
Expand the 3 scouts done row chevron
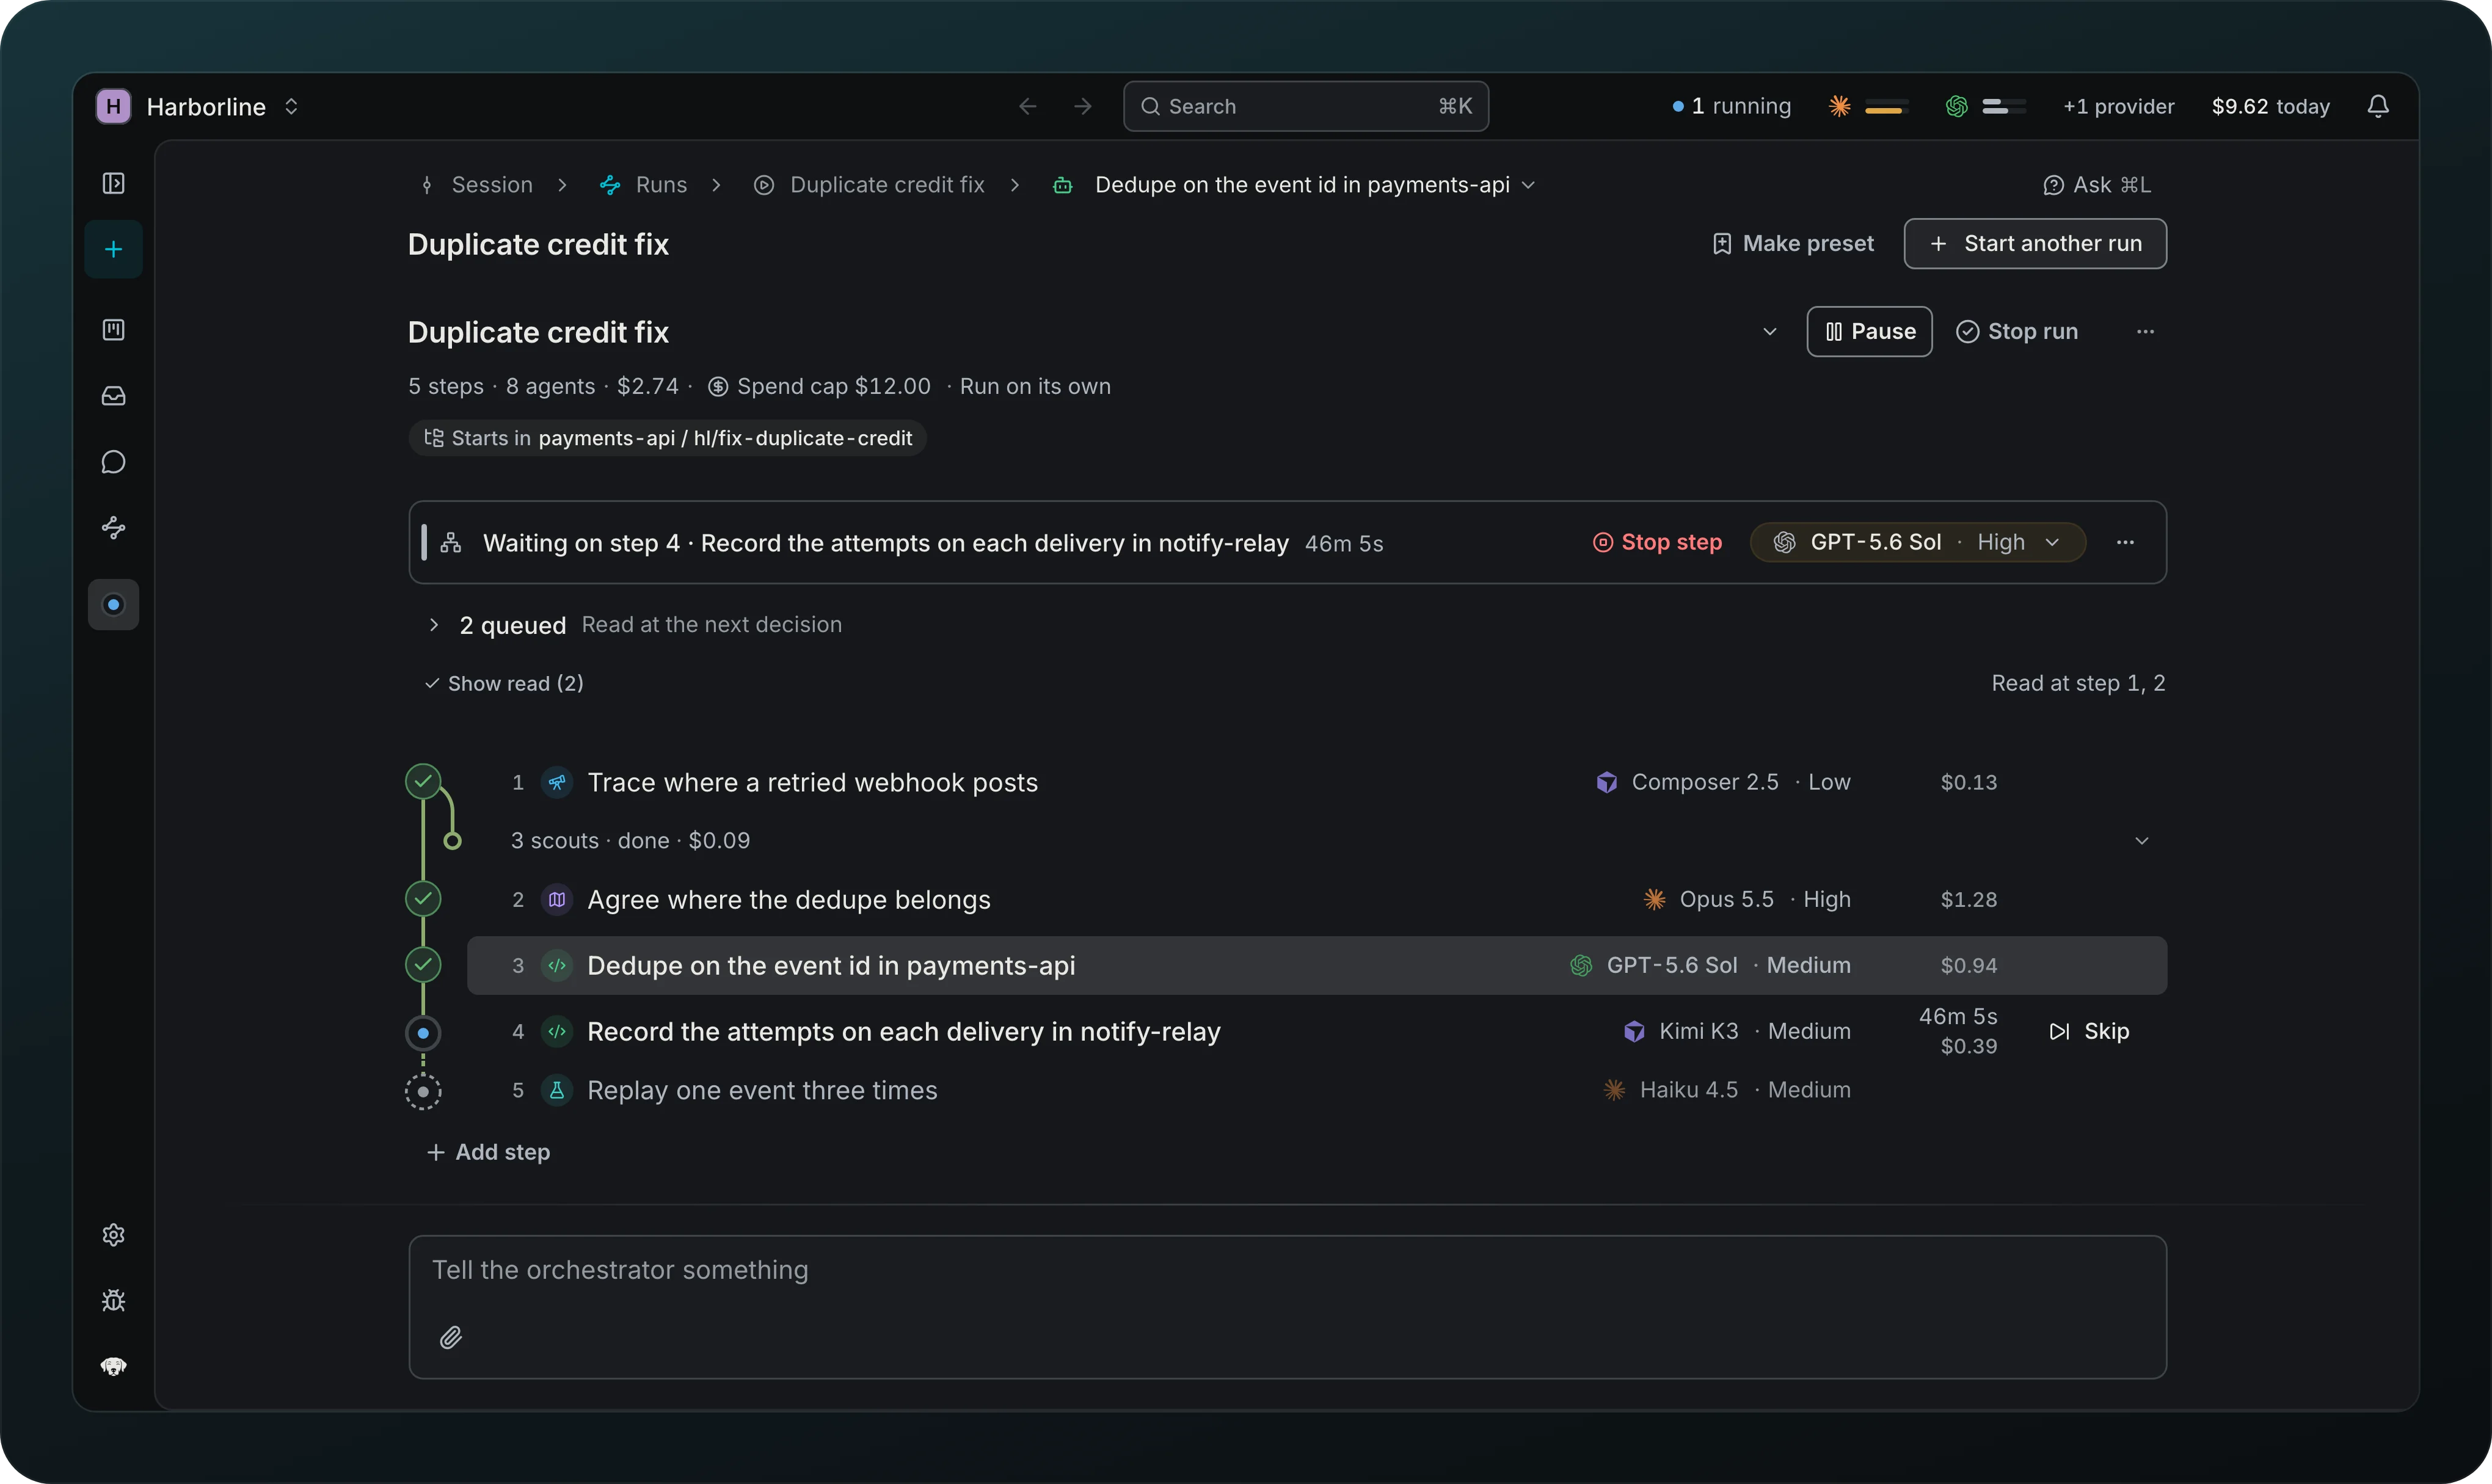[2141, 841]
